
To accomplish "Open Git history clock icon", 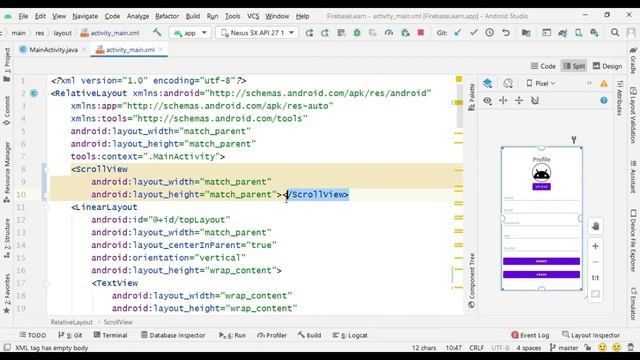I will [489, 33].
